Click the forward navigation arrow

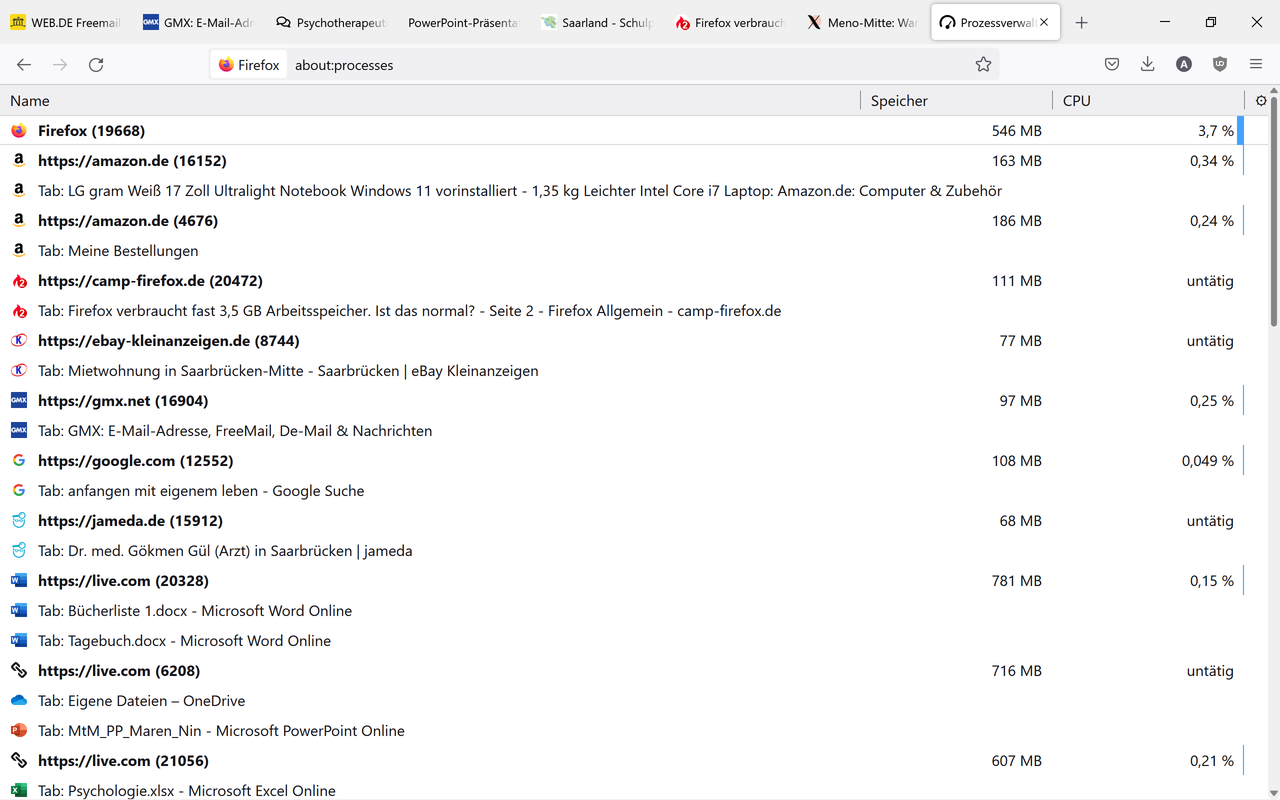[60, 65]
